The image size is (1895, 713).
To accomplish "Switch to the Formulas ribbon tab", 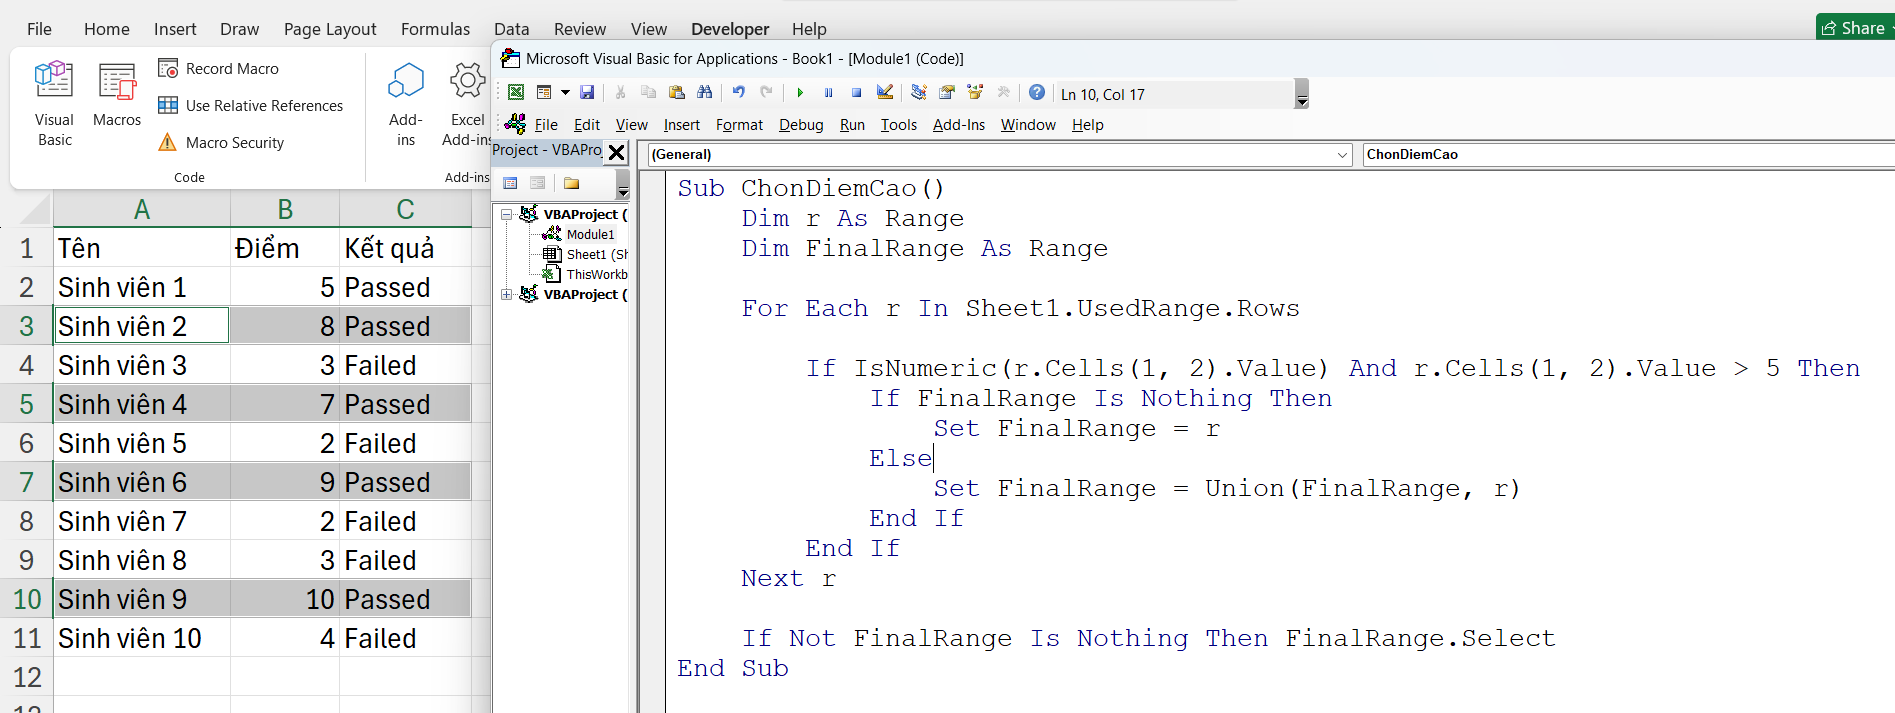I will pos(435,29).
